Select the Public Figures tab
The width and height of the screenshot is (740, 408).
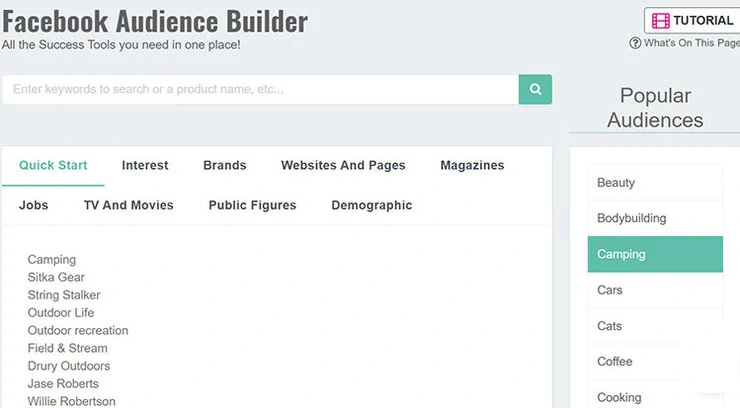click(x=252, y=205)
